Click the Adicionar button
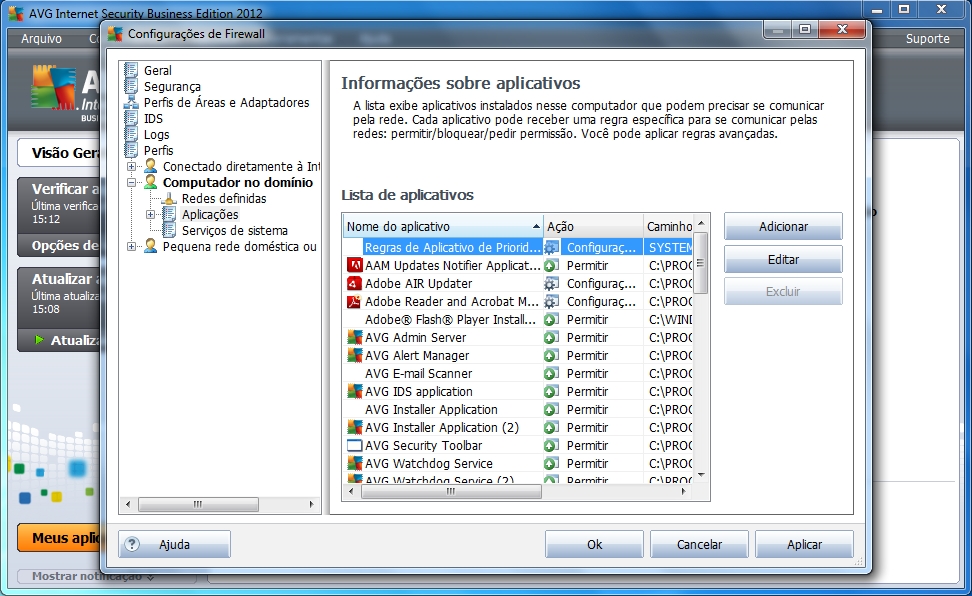This screenshot has width=972, height=596. (783, 226)
